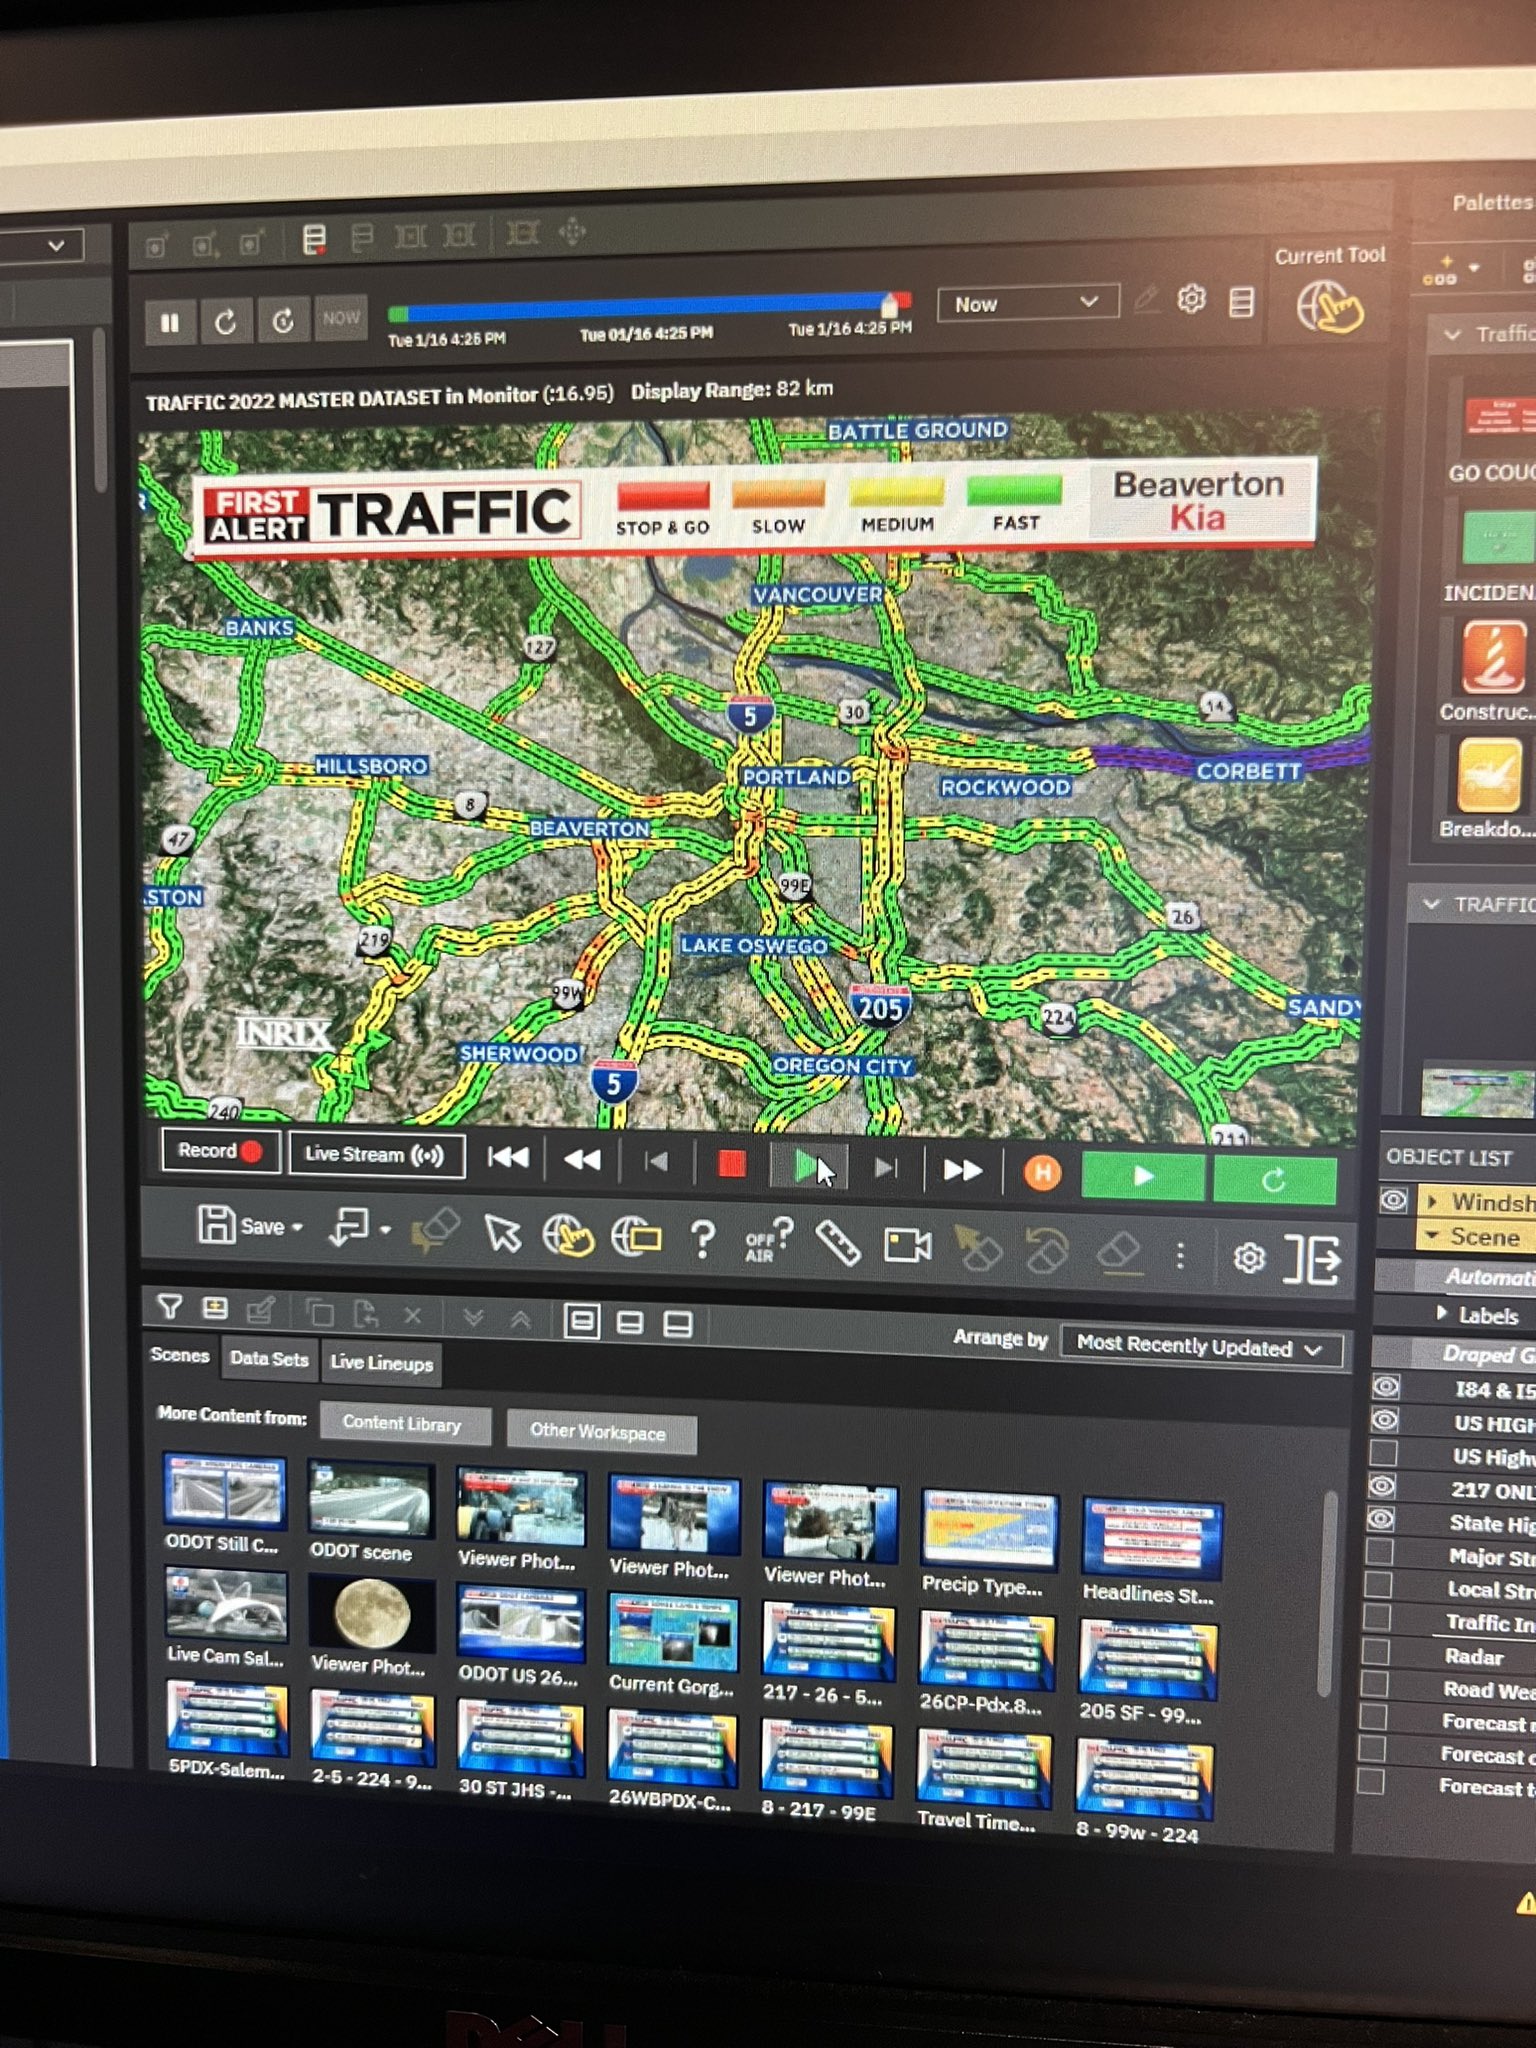The height and width of the screenshot is (2048, 1536).
Task: Open the Save dropdown arrow
Action: pos(298,1228)
